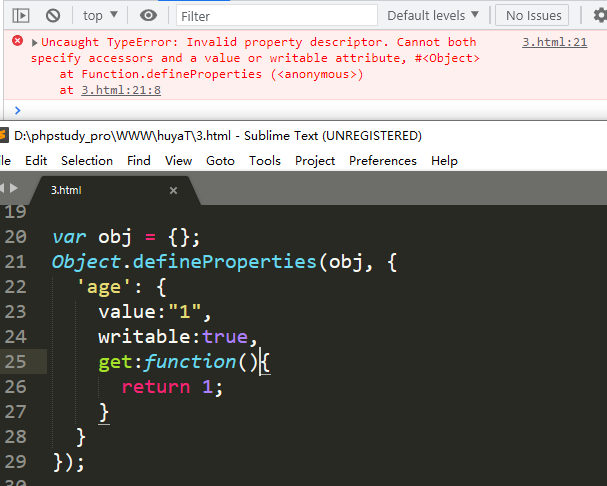Open the 3.html:21:8 stack trace link
The image size is (607, 486).
(121, 90)
